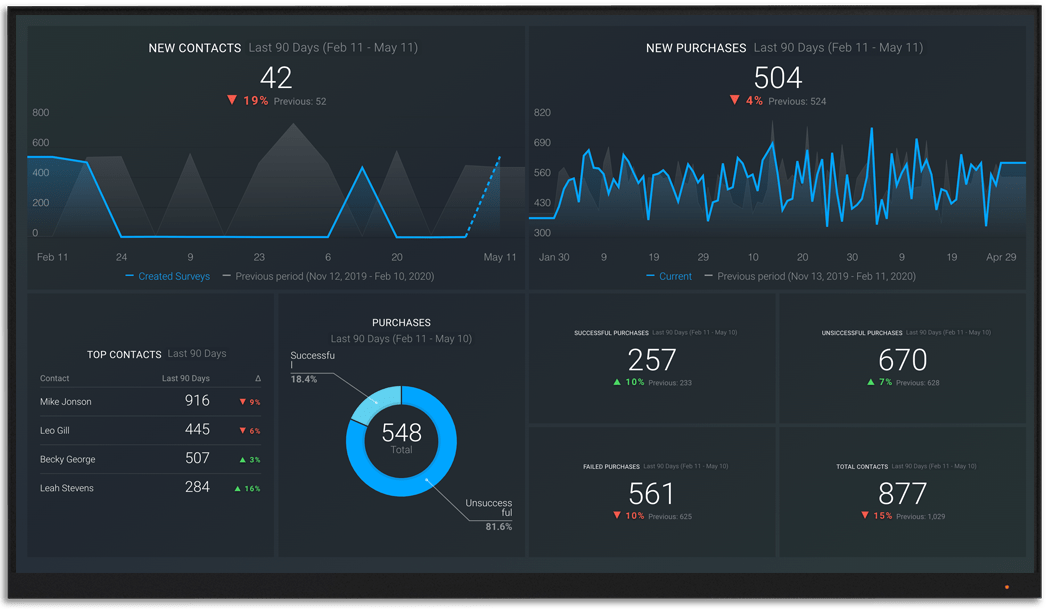Click red down arrow in Total Contacts card
1052x609 pixels.
pyautogui.click(x=865, y=516)
